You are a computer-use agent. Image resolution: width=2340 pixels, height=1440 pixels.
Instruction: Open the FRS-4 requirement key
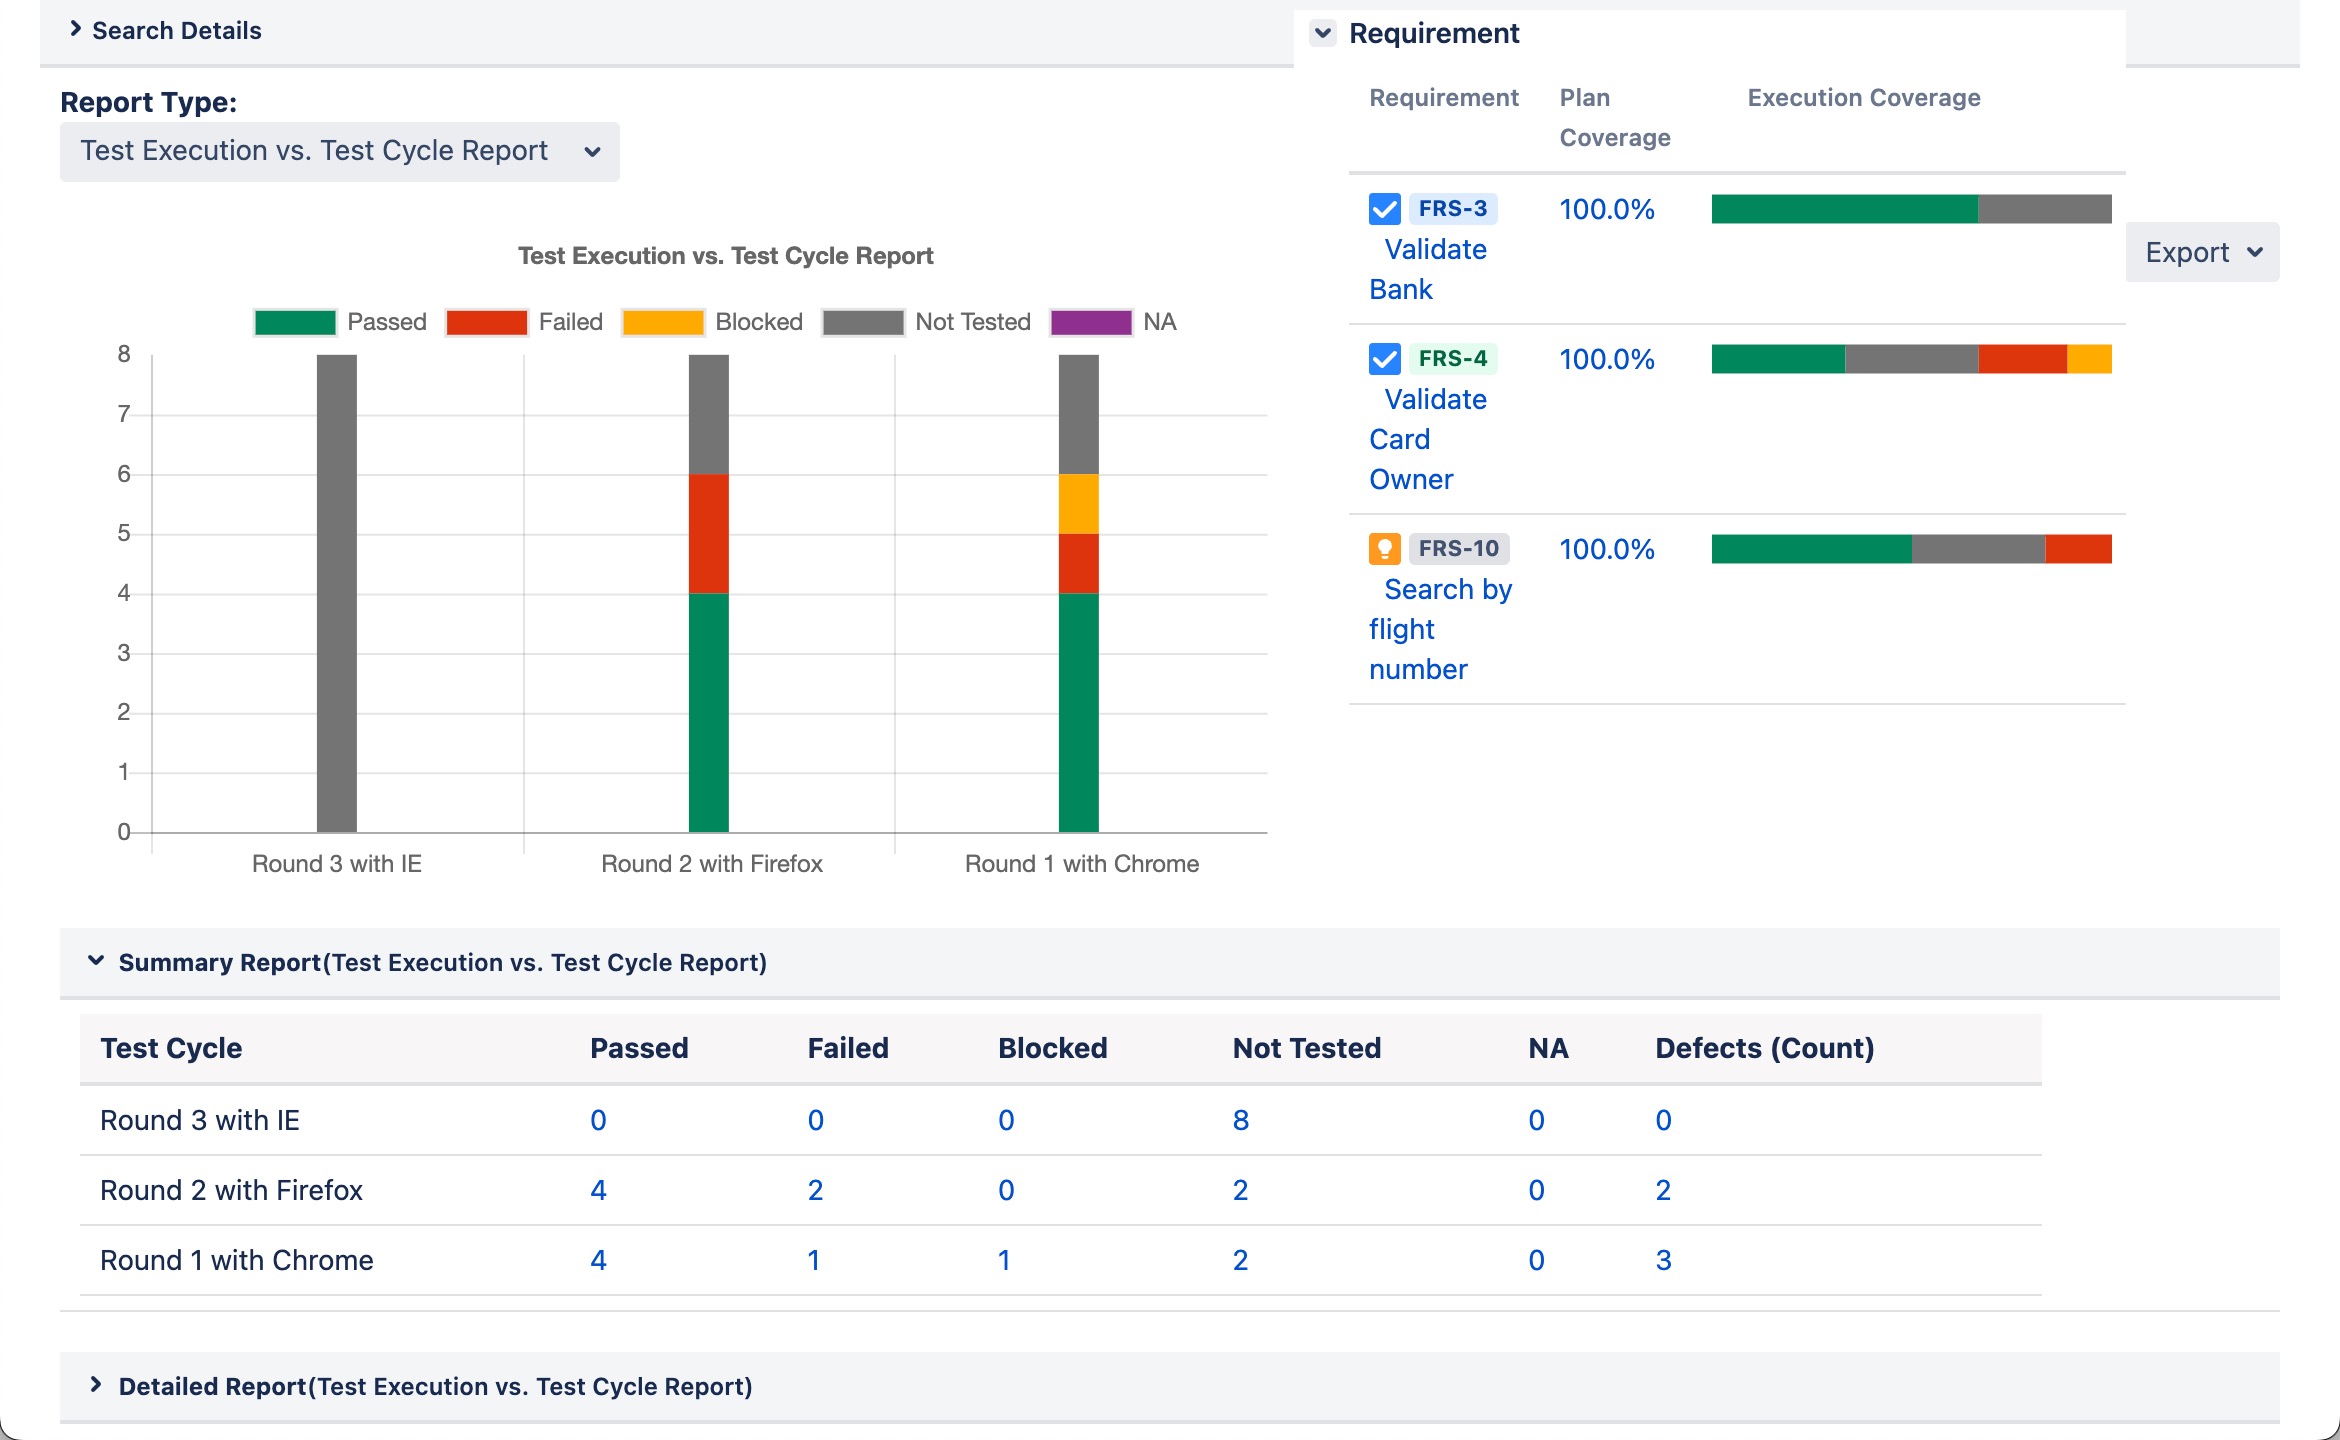pyautogui.click(x=1453, y=359)
